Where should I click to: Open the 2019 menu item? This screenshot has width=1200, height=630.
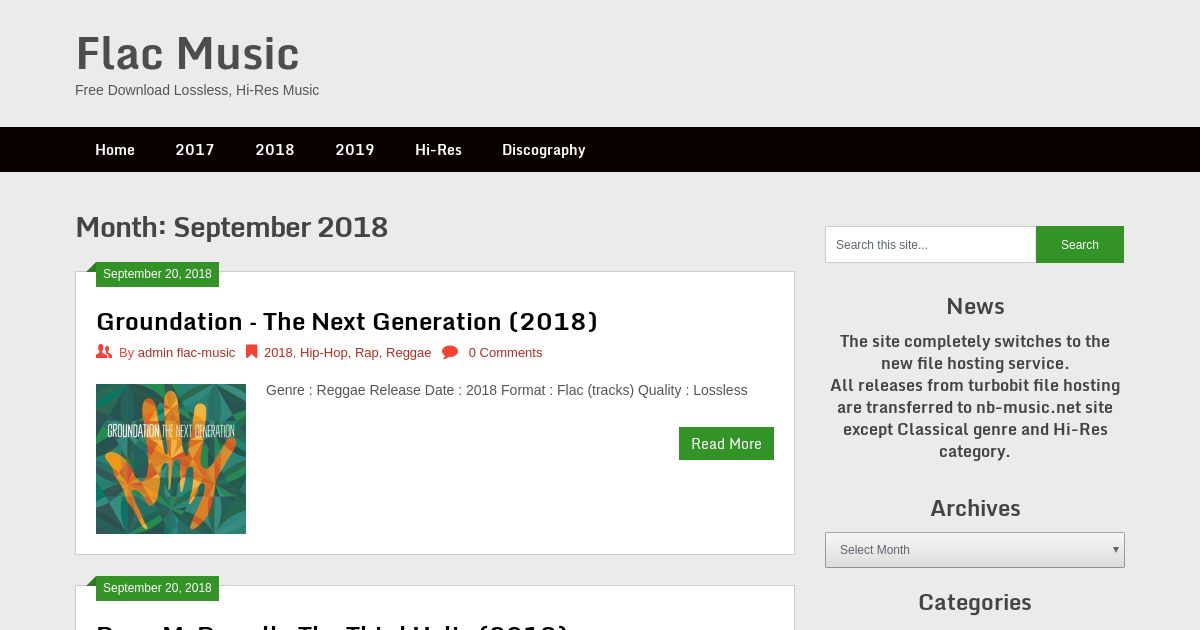[x=355, y=150]
